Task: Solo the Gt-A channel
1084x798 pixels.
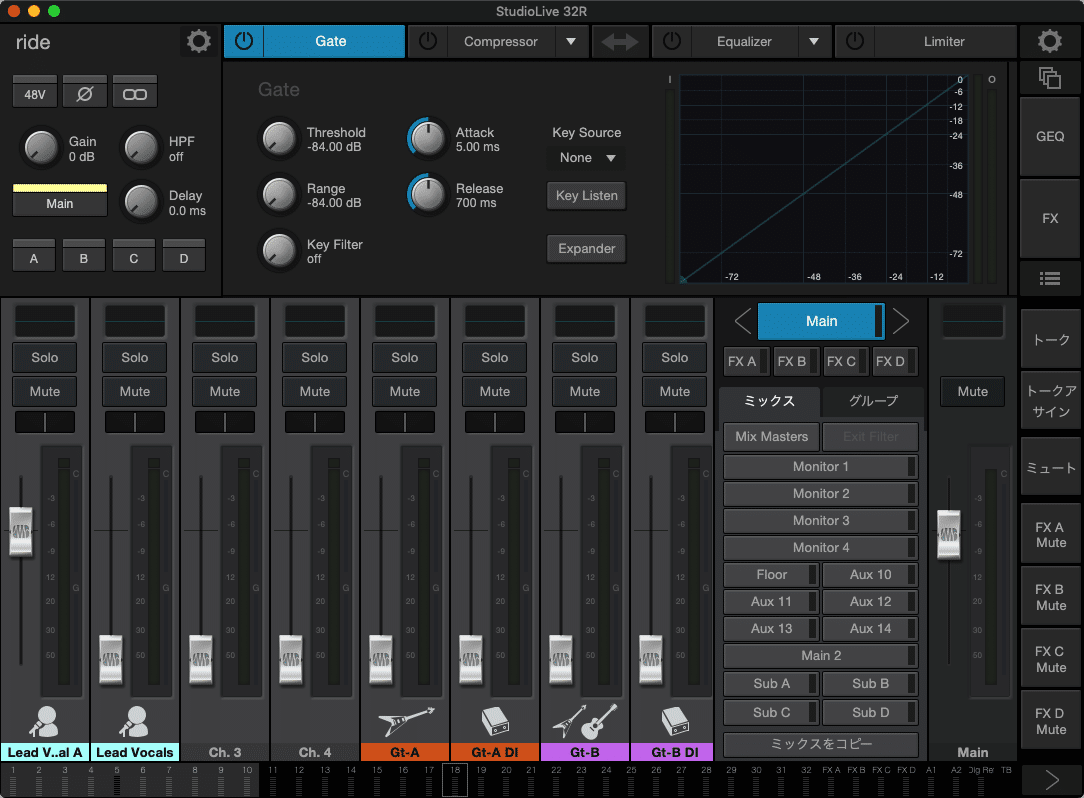Action: [405, 358]
